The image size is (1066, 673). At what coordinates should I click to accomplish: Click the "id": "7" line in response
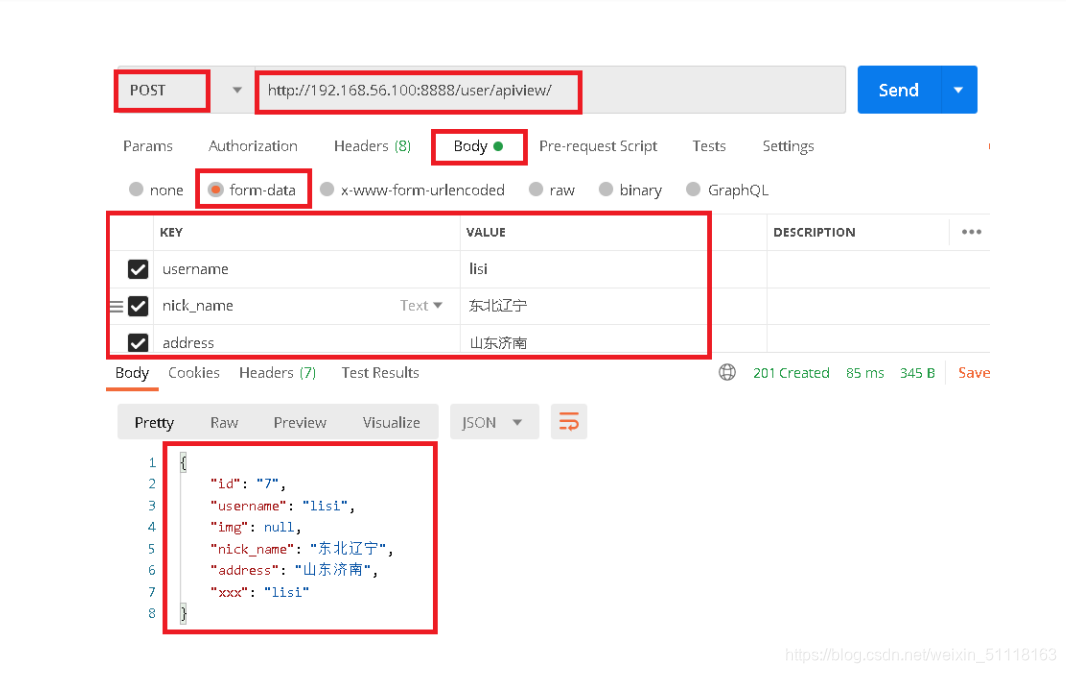[247, 484]
